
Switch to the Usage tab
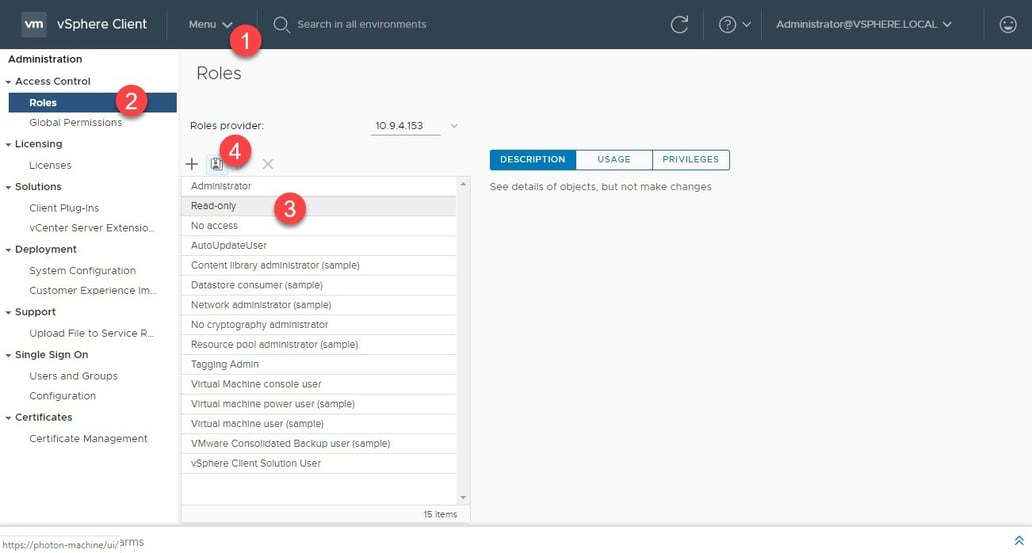pos(613,160)
